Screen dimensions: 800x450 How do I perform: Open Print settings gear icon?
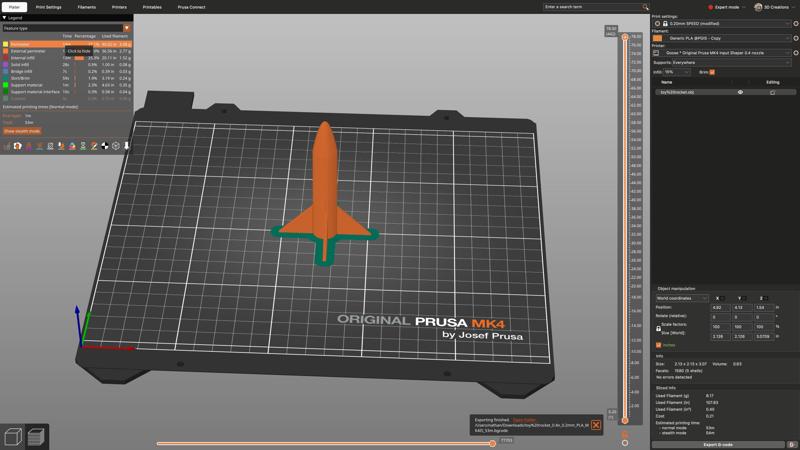tap(796, 23)
